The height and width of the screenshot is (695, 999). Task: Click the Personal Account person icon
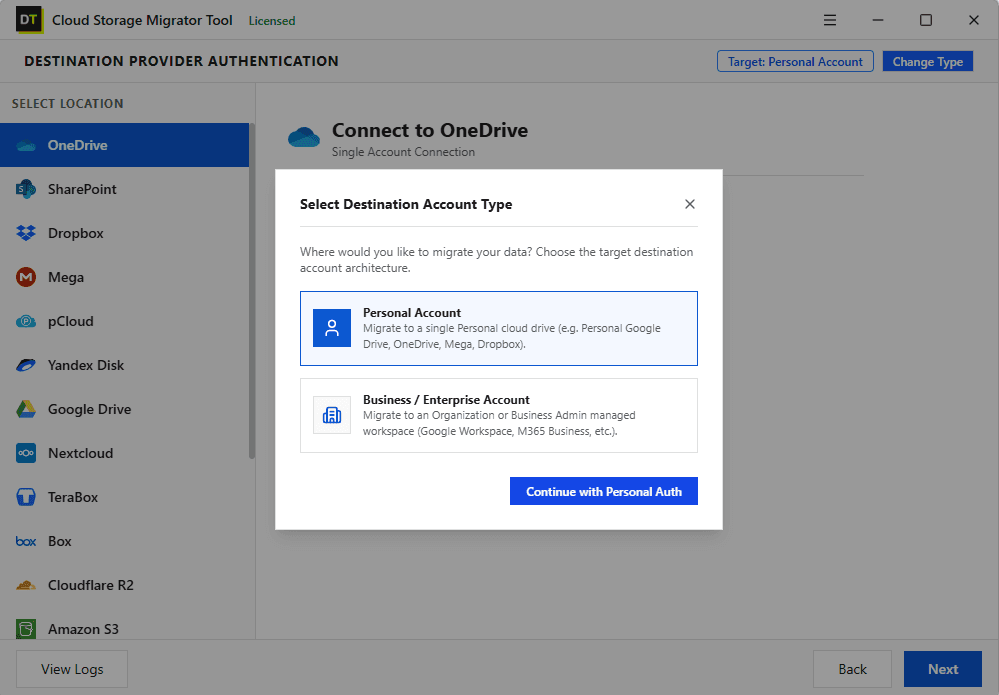[332, 328]
